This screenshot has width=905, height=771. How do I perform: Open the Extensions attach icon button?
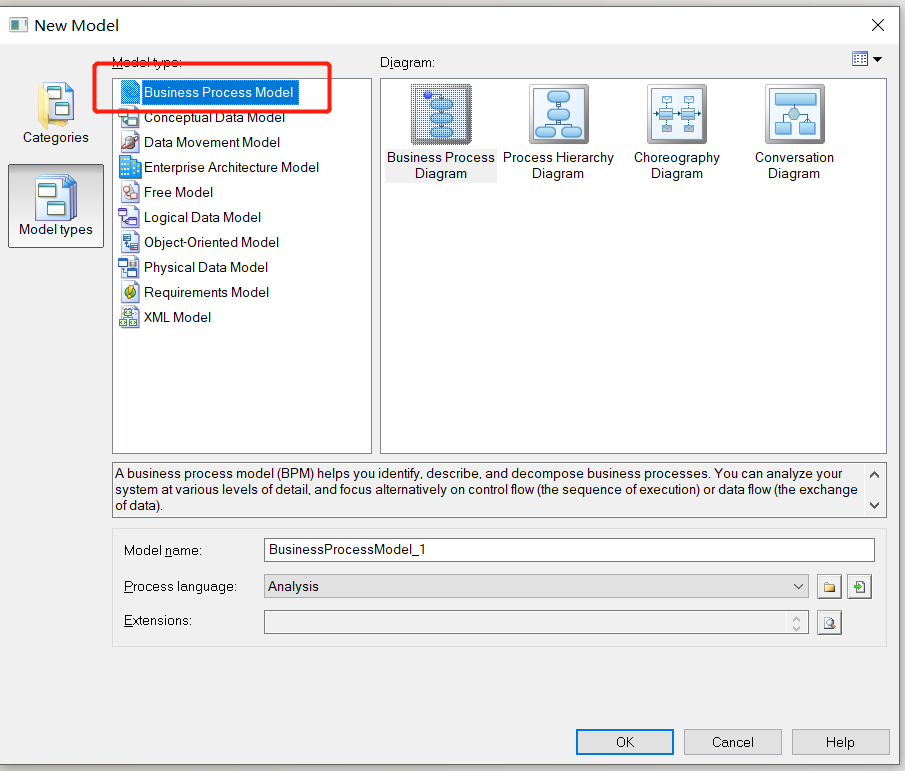(829, 623)
